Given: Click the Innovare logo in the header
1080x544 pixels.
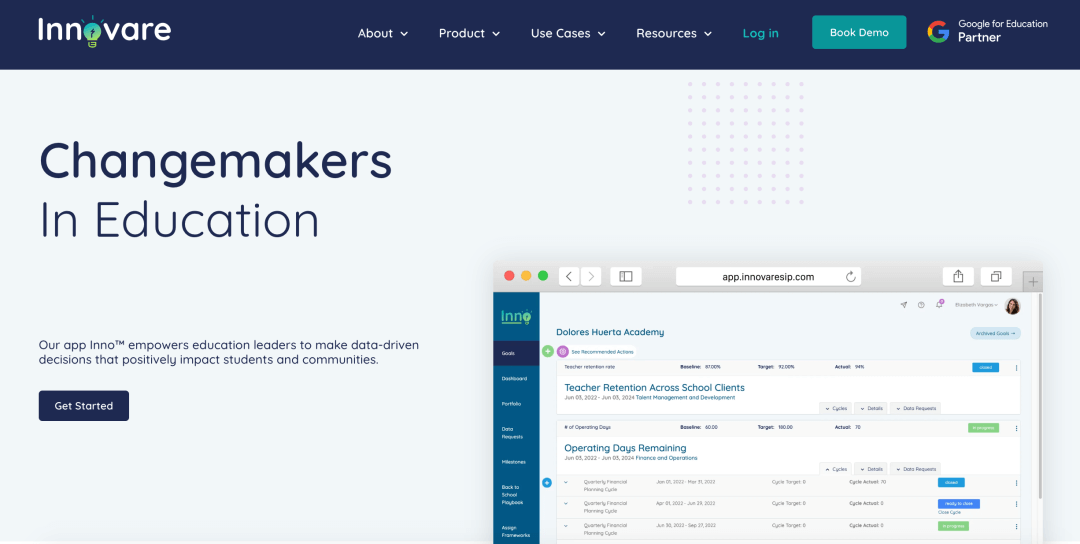Looking at the screenshot, I should [105, 32].
